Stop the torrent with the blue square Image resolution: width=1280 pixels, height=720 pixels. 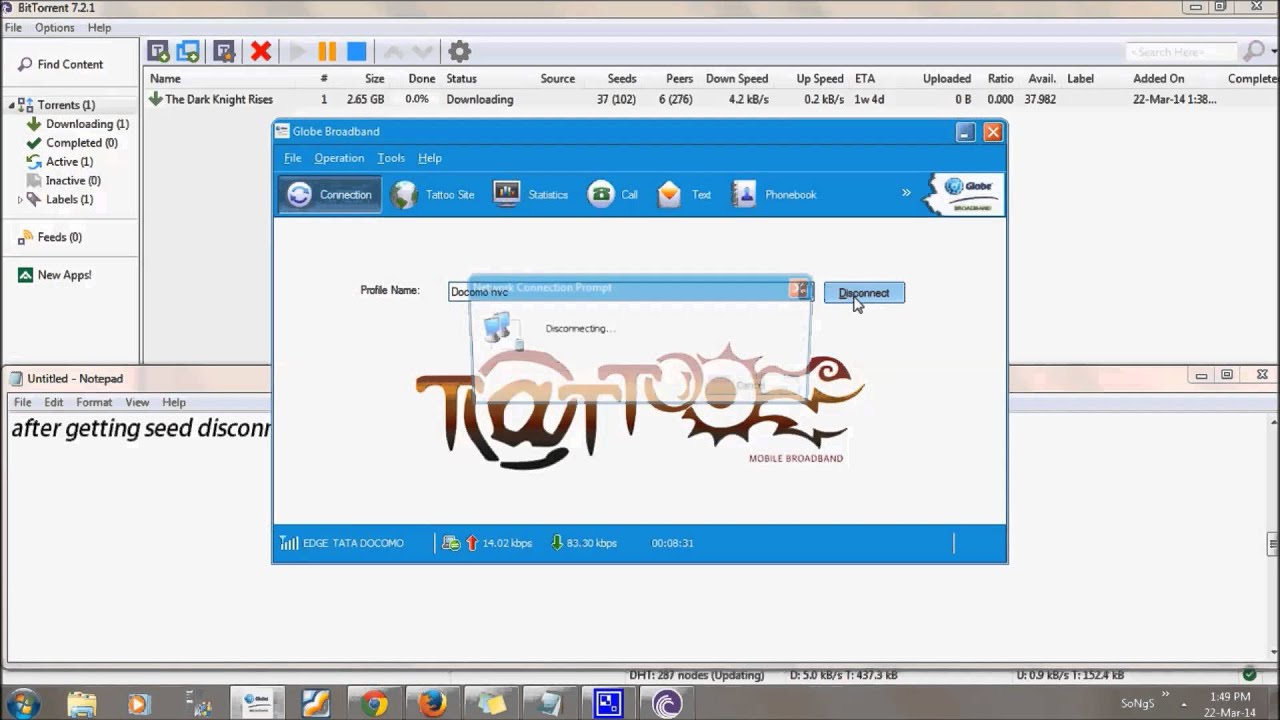[356, 51]
